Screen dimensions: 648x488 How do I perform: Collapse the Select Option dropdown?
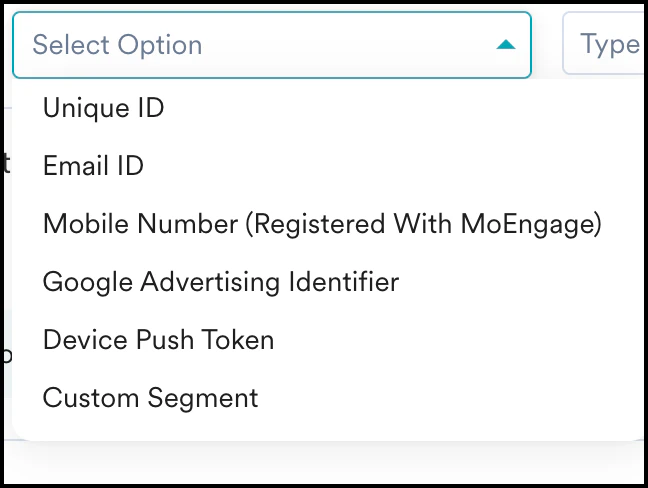click(x=506, y=45)
